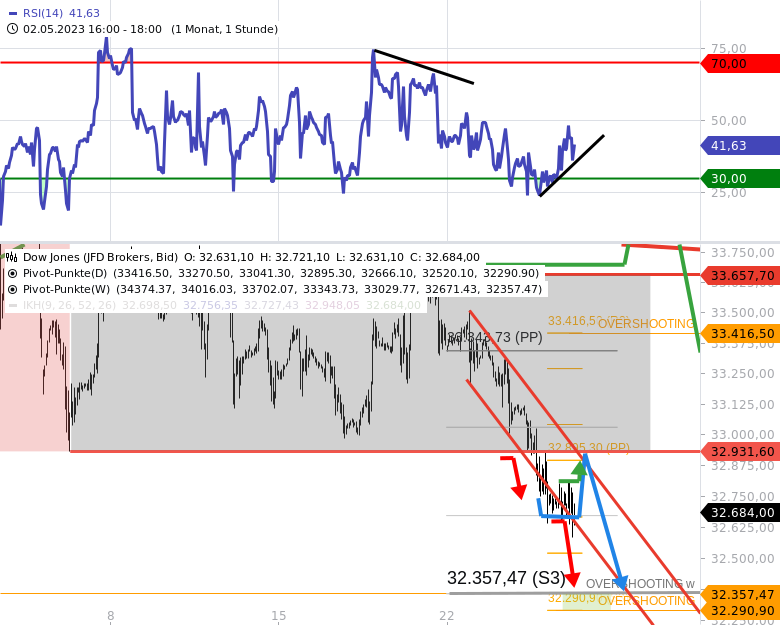The width and height of the screenshot is (780, 625).
Task: Click the date axis label 15
Action: pos(279,616)
